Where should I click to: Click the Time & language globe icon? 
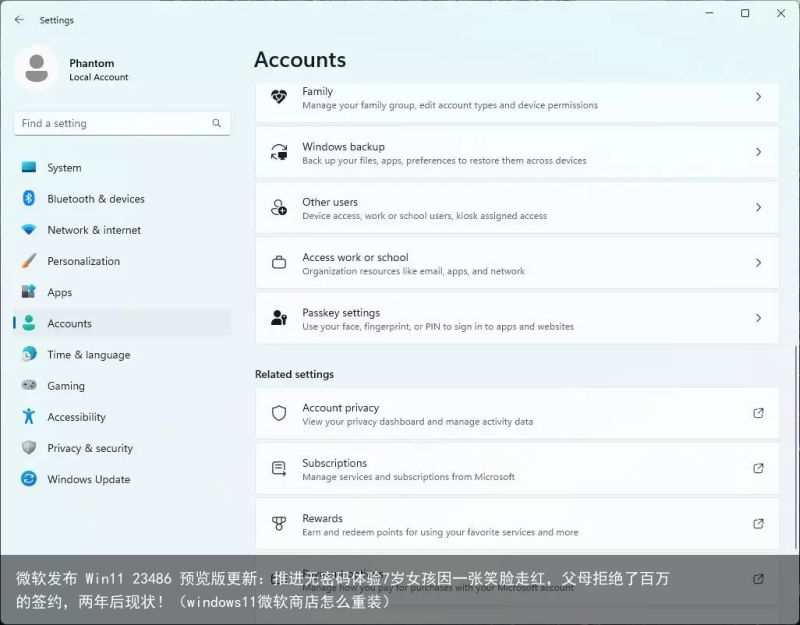click(29, 354)
